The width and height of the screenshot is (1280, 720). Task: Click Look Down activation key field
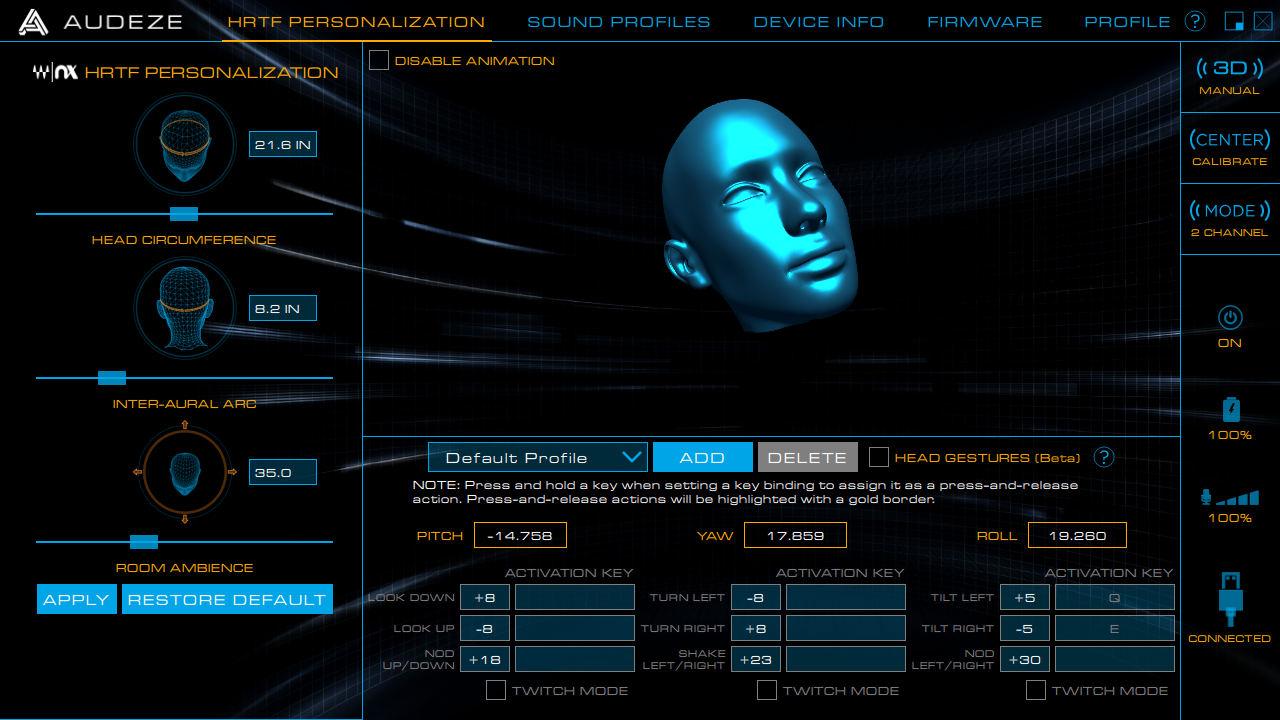pyautogui.click(x=575, y=597)
